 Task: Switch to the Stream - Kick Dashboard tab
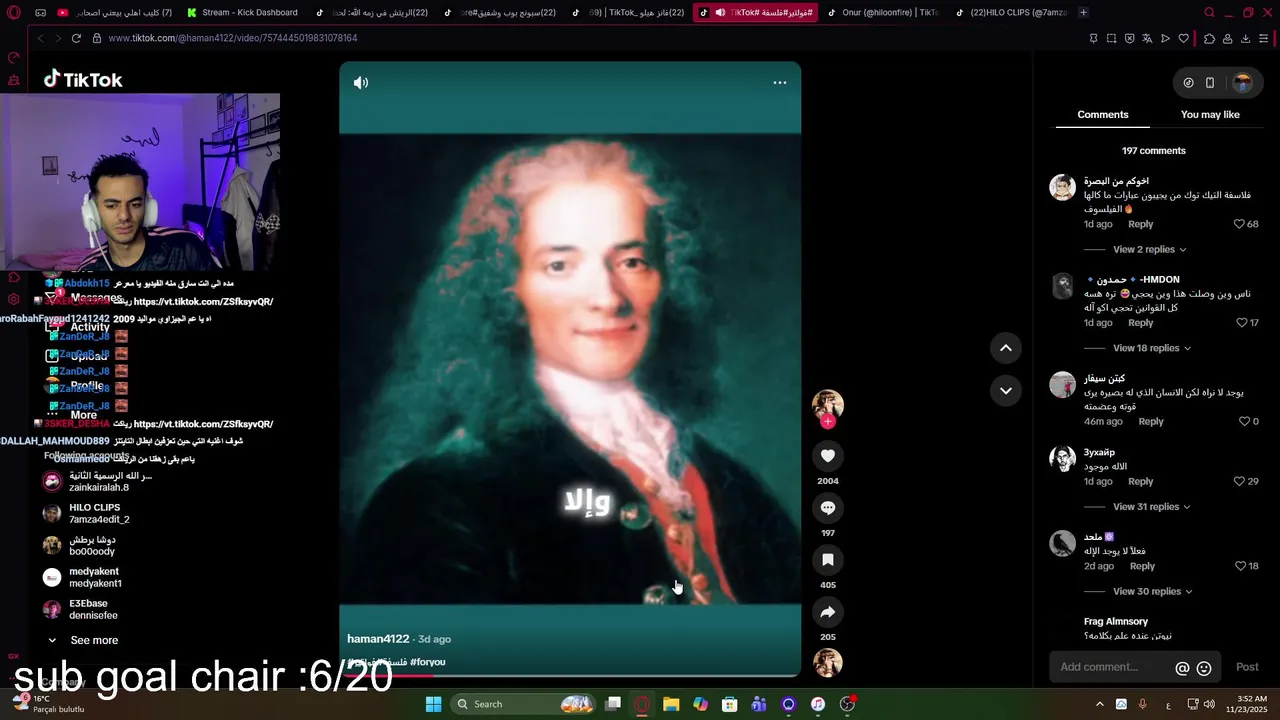[243, 12]
